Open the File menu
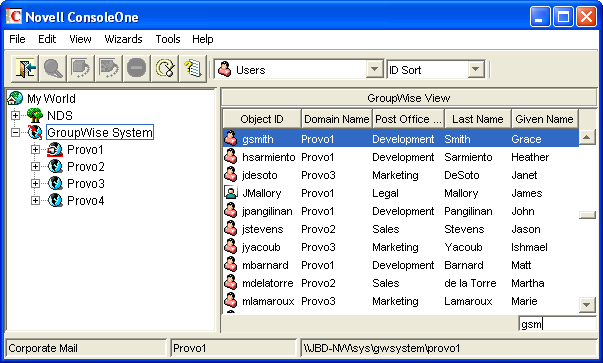The image size is (603, 363). coord(17,39)
